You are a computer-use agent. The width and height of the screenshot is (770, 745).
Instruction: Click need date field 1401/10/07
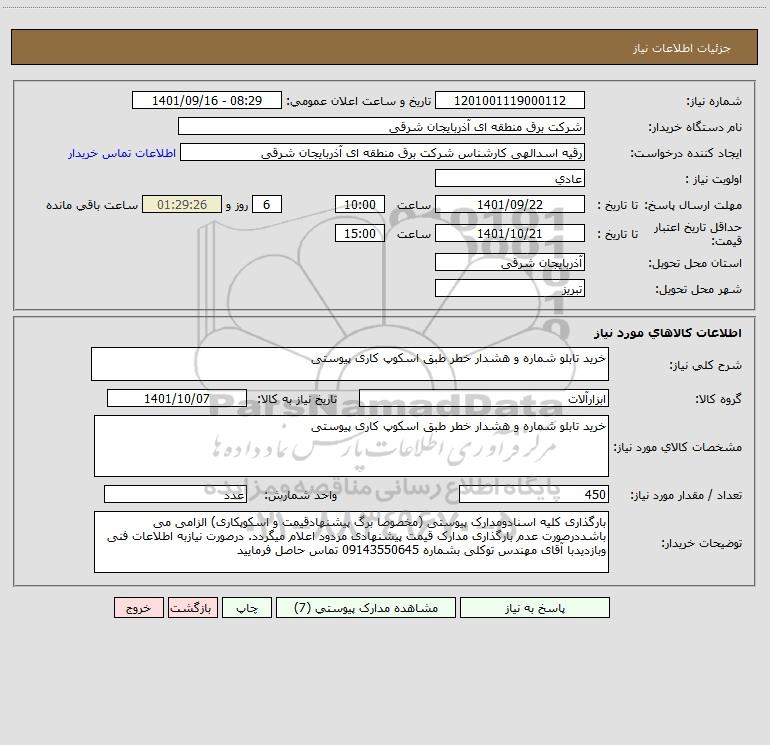[177, 398]
